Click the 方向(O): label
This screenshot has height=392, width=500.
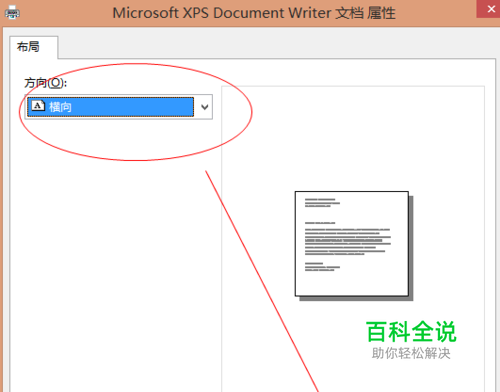[46, 83]
